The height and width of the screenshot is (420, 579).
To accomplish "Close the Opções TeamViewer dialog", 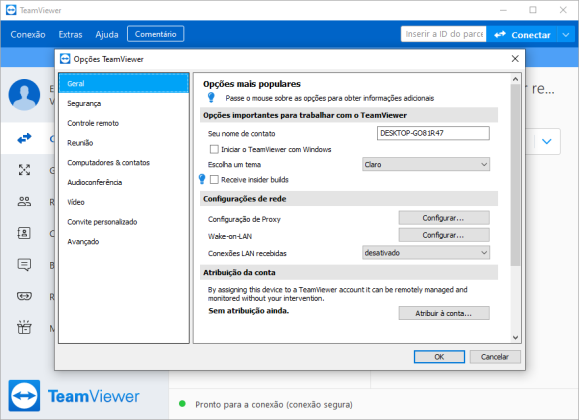I will (515, 59).
